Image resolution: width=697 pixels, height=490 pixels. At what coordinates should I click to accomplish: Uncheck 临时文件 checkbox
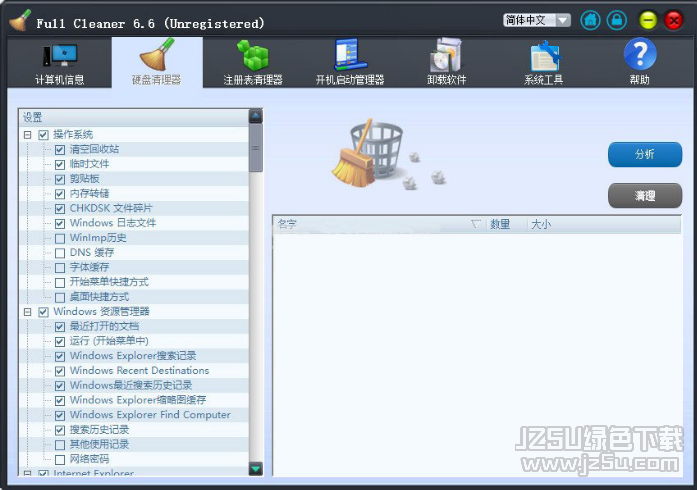point(60,164)
